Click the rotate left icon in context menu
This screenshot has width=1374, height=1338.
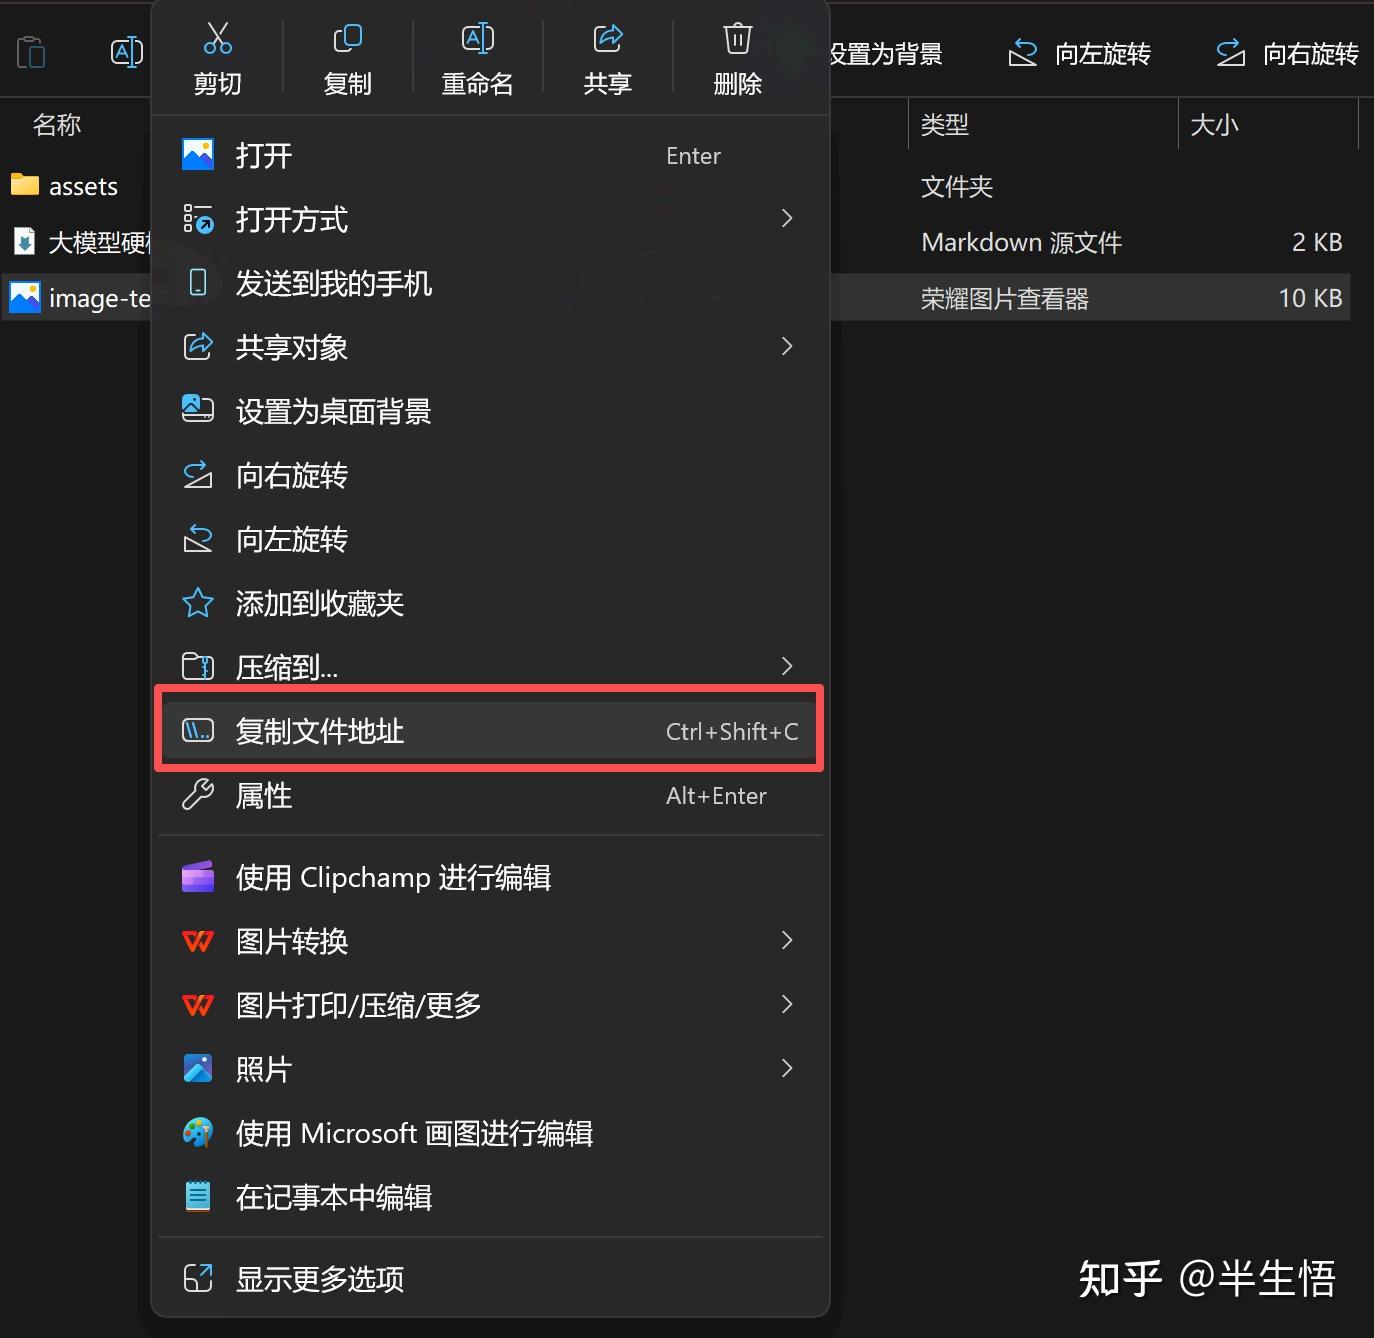click(x=198, y=538)
